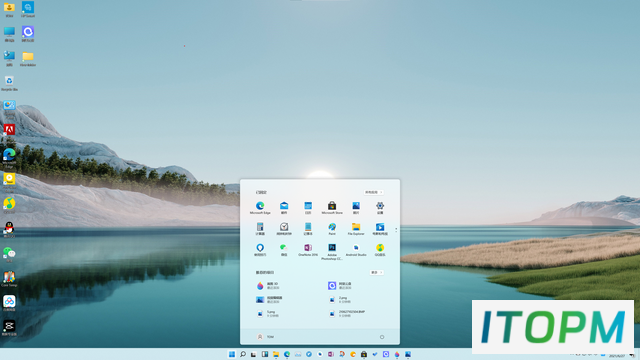640x360 pixels.
Task: Click the All apps button
Action: click(x=373, y=192)
